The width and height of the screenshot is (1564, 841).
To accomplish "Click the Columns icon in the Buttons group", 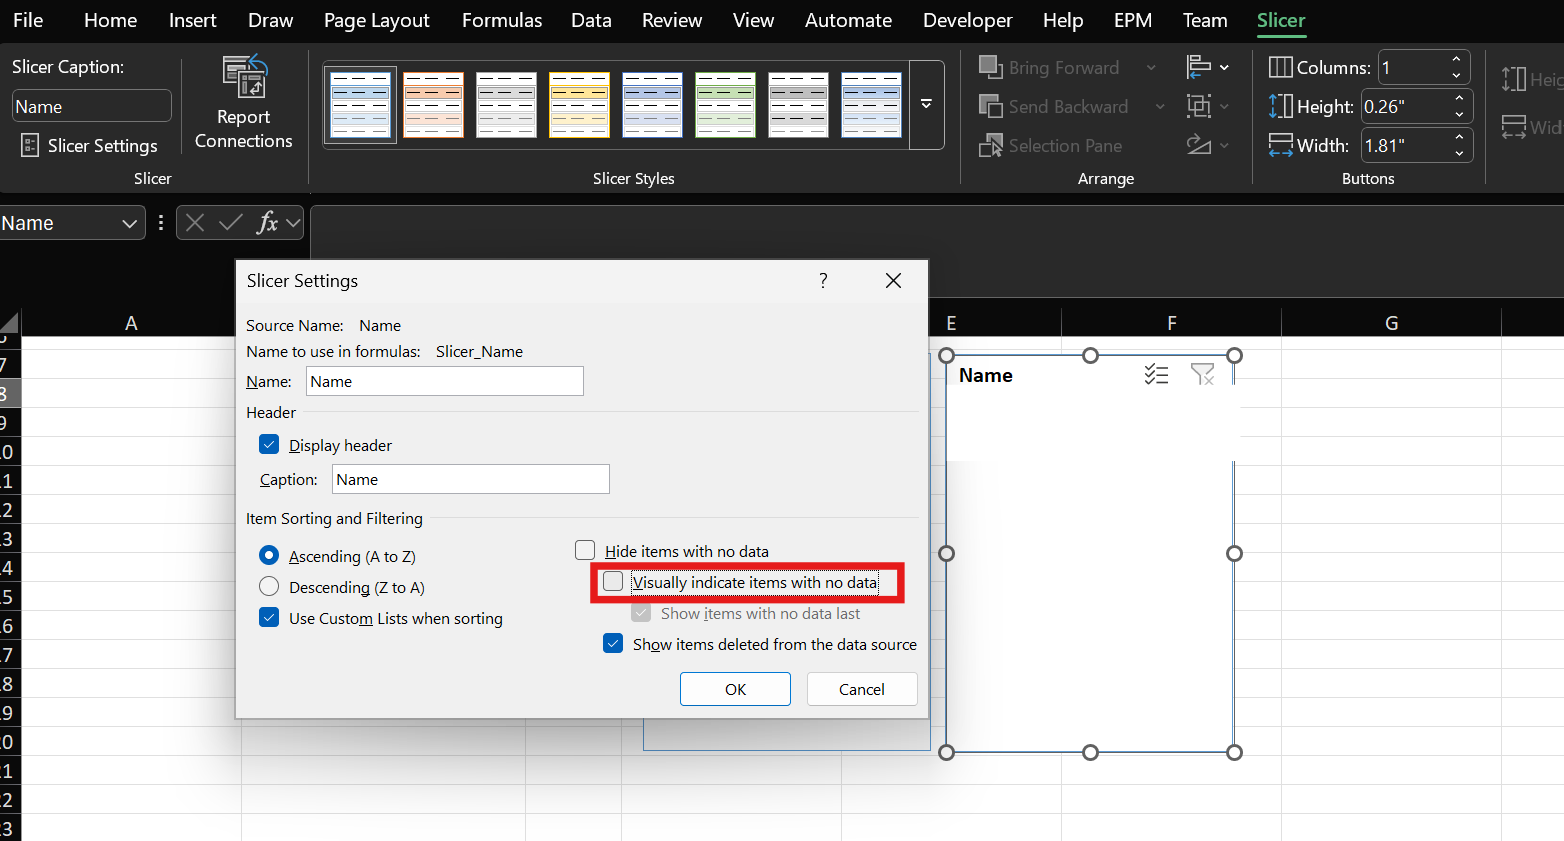I will coord(1283,67).
